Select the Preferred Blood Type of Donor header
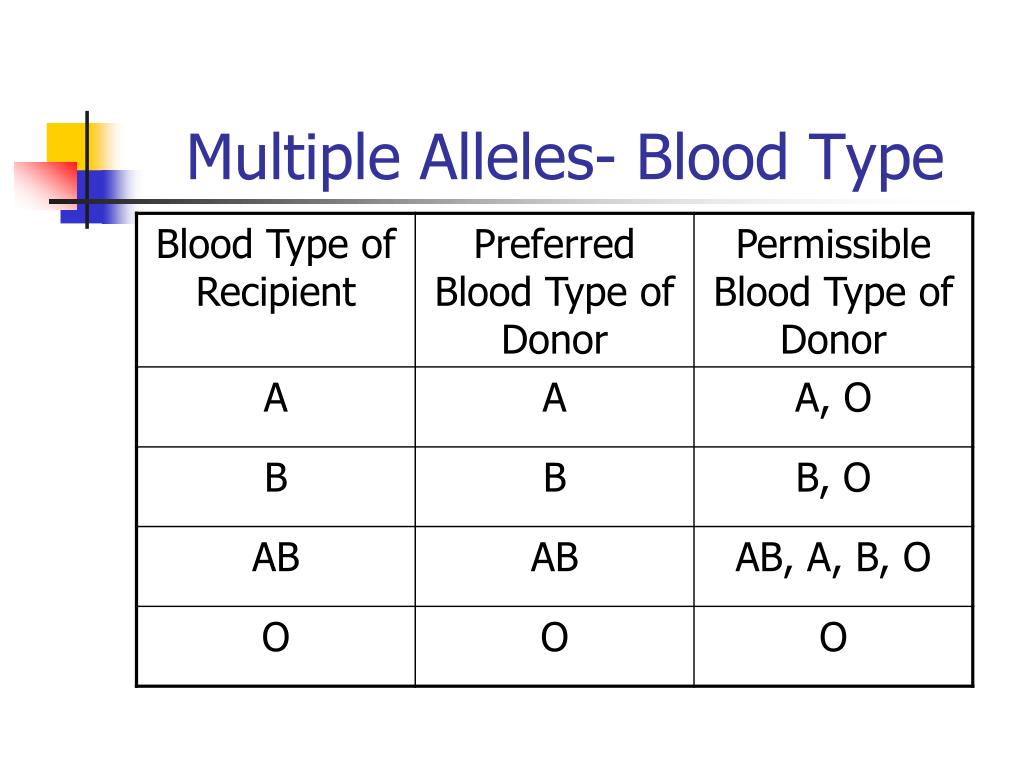 click(x=554, y=291)
